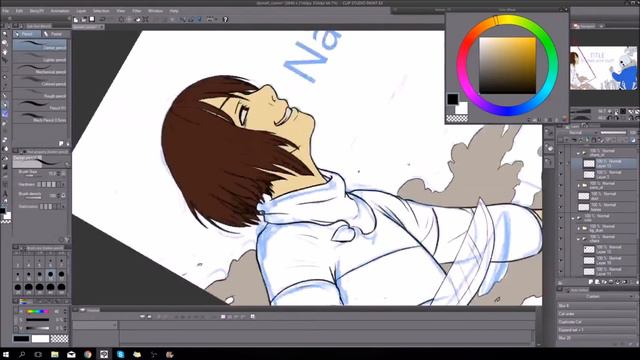
Task: Click the Scale/Rotate transform toolbar icon
Action: point(146,19)
